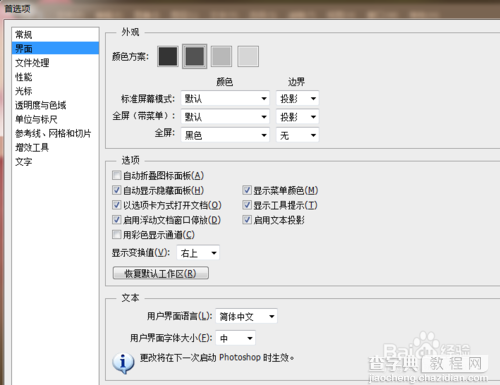Click the 恢复默认工作区 button
This screenshot has height=385, width=500.
pos(161,273)
